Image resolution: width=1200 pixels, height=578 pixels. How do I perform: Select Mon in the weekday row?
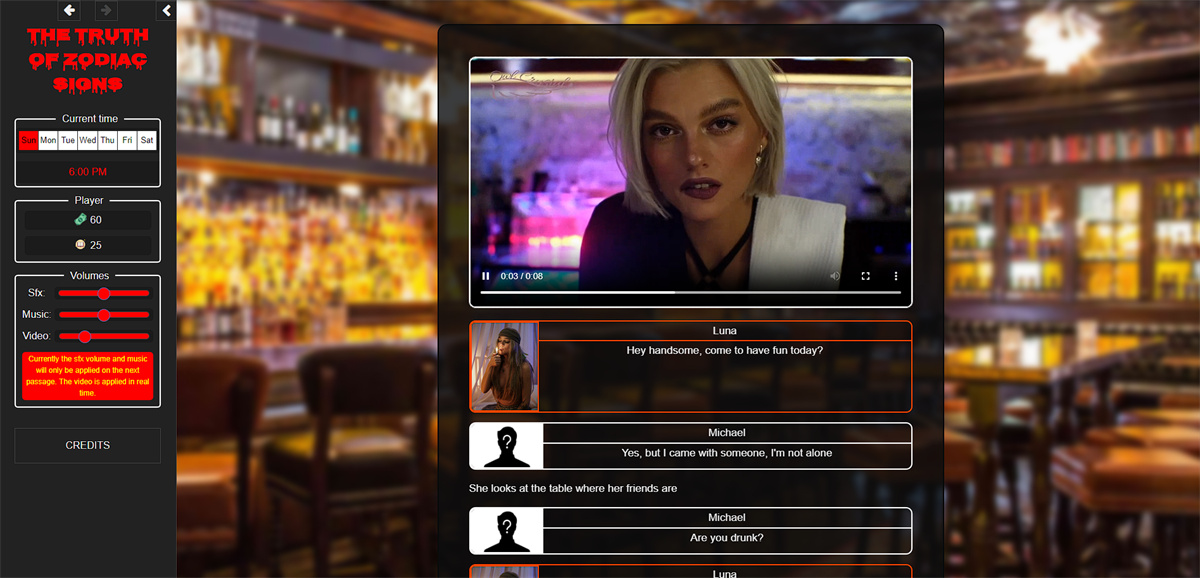(x=48, y=141)
